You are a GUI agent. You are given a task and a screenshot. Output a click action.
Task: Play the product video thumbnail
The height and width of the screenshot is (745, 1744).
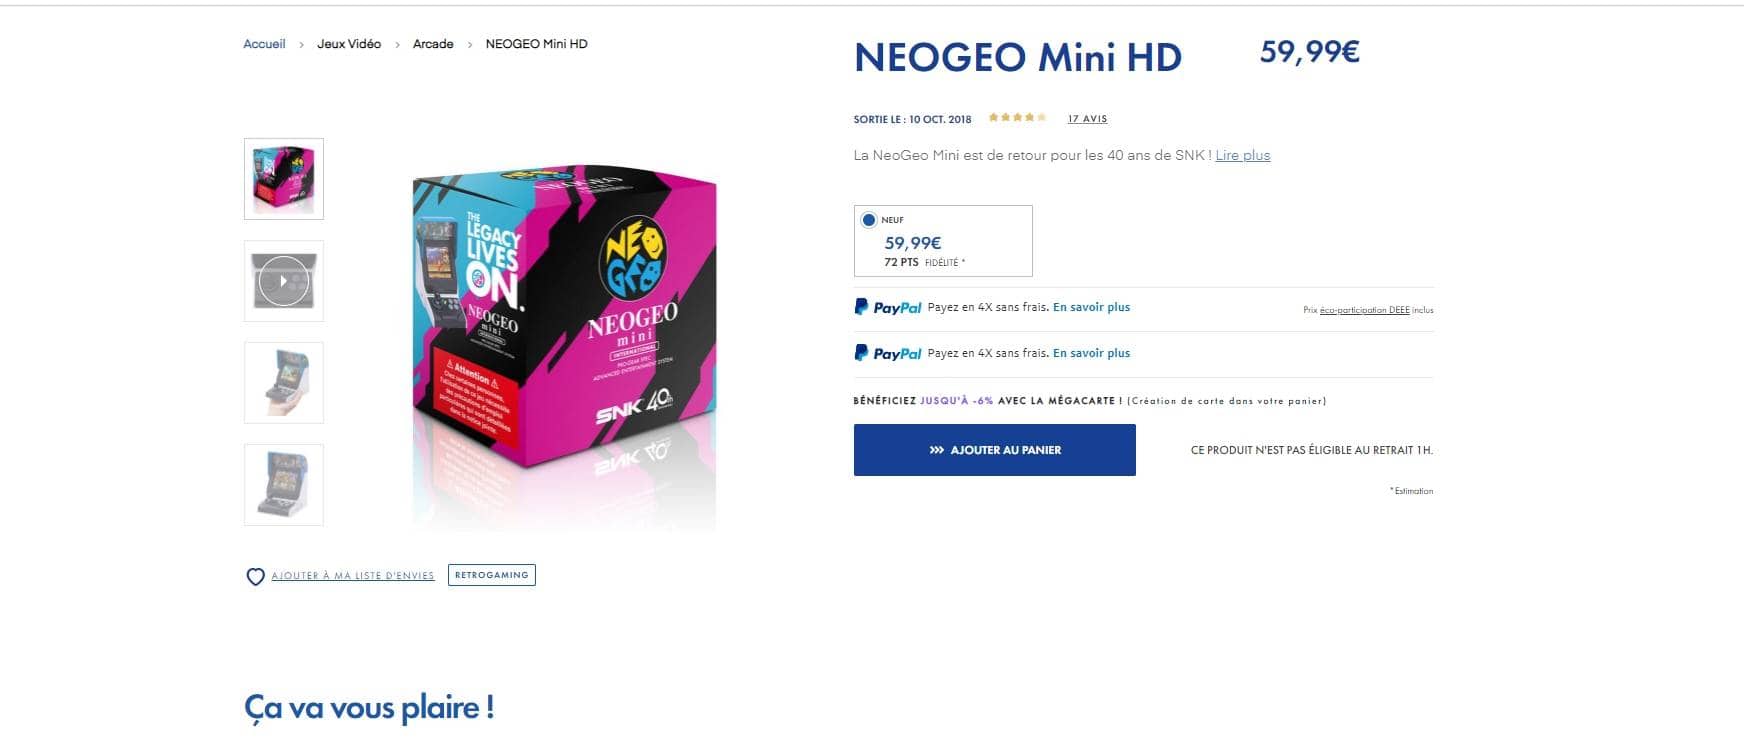pos(284,281)
